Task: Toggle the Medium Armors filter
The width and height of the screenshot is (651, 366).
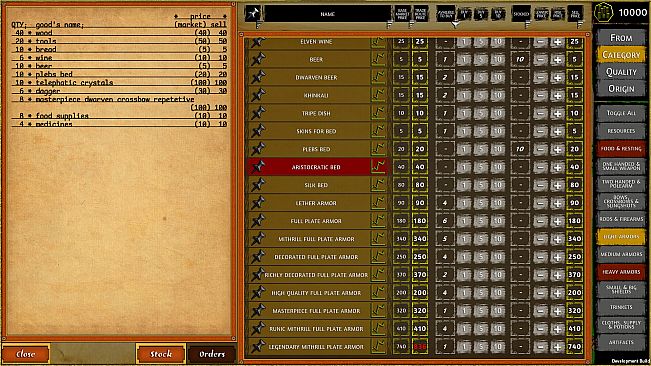Action: pos(621,254)
